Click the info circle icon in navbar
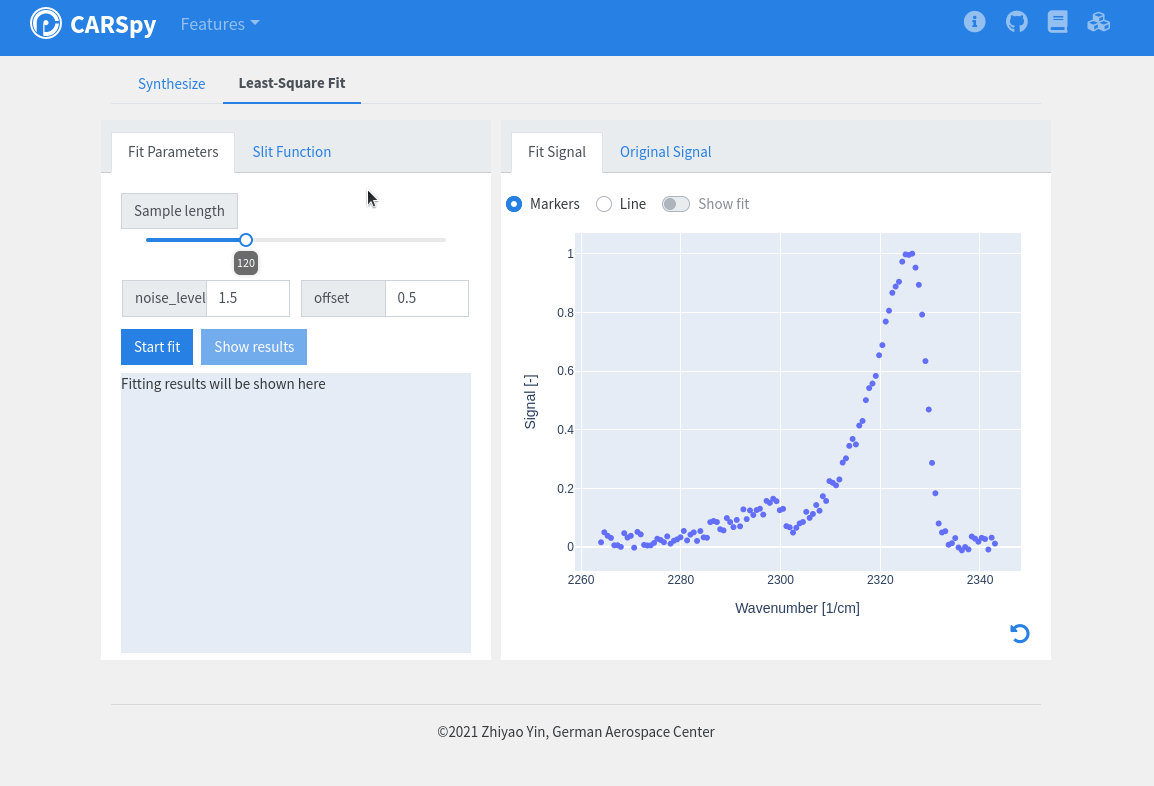The width and height of the screenshot is (1154, 786). (974, 22)
